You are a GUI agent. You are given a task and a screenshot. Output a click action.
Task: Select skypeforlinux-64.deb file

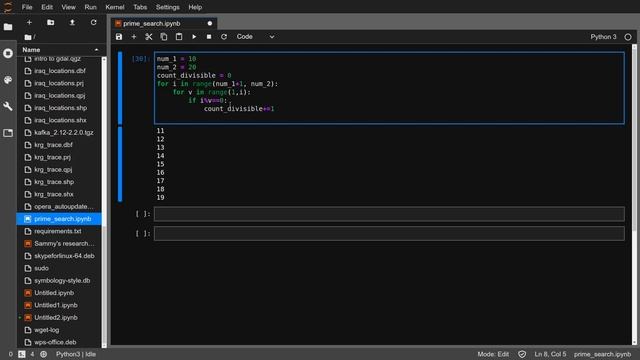pyautogui.click(x=59, y=256)
